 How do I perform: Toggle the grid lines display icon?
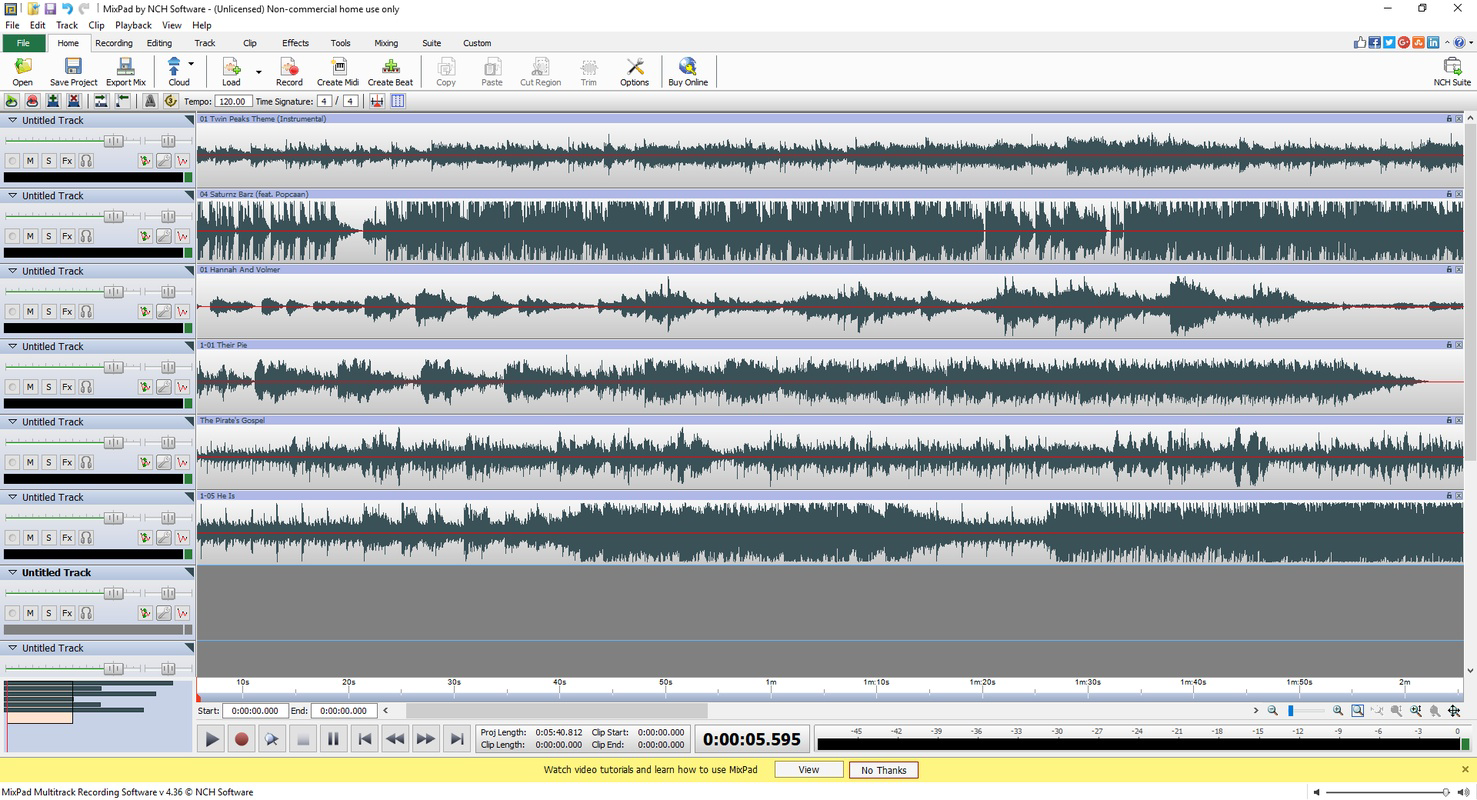[398, 101]
